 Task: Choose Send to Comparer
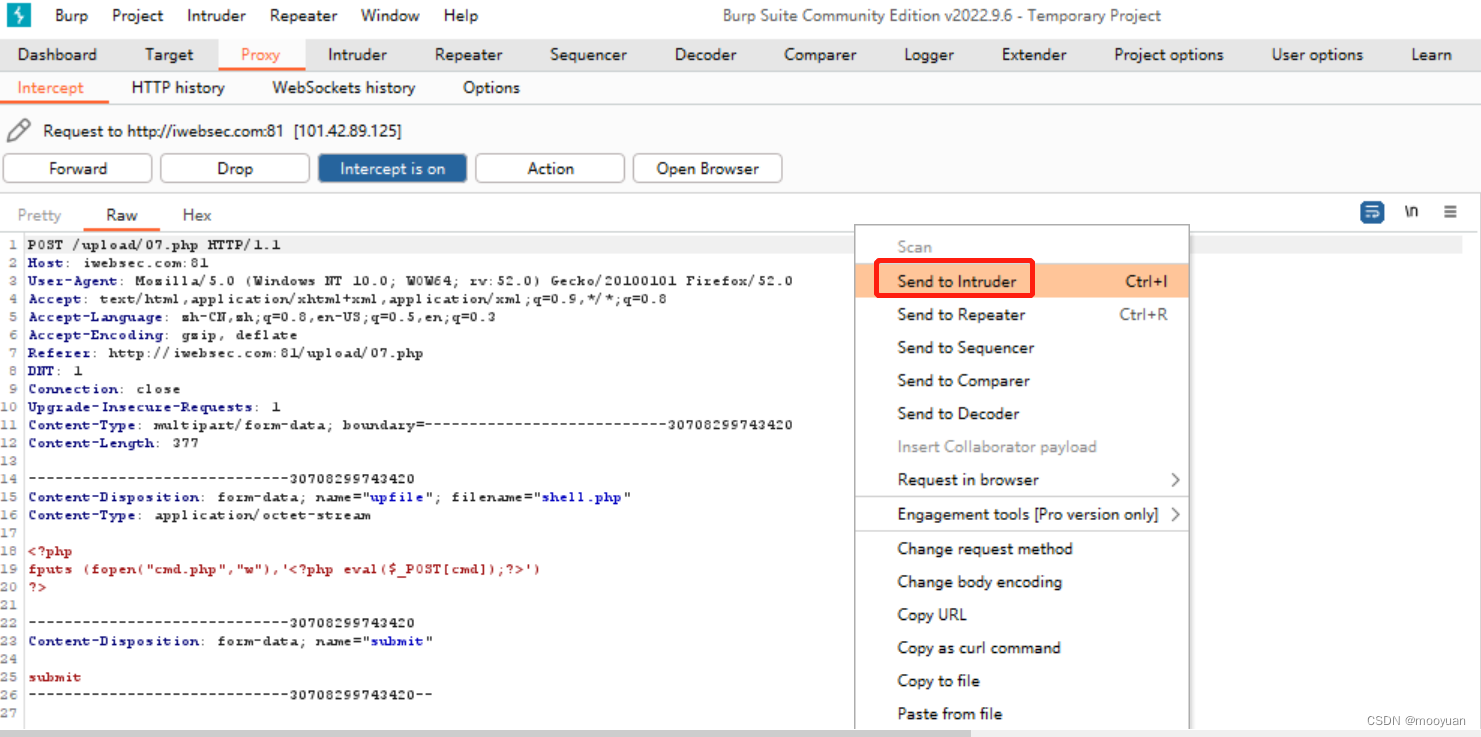tap(1022, 380)
